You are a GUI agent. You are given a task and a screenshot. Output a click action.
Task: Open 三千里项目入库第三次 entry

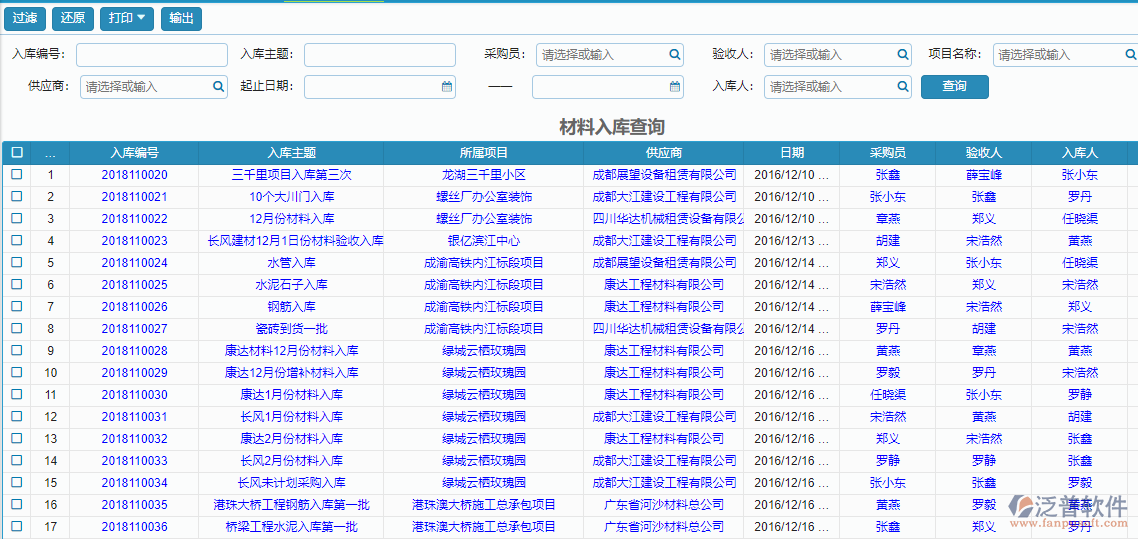click(291, 175)
